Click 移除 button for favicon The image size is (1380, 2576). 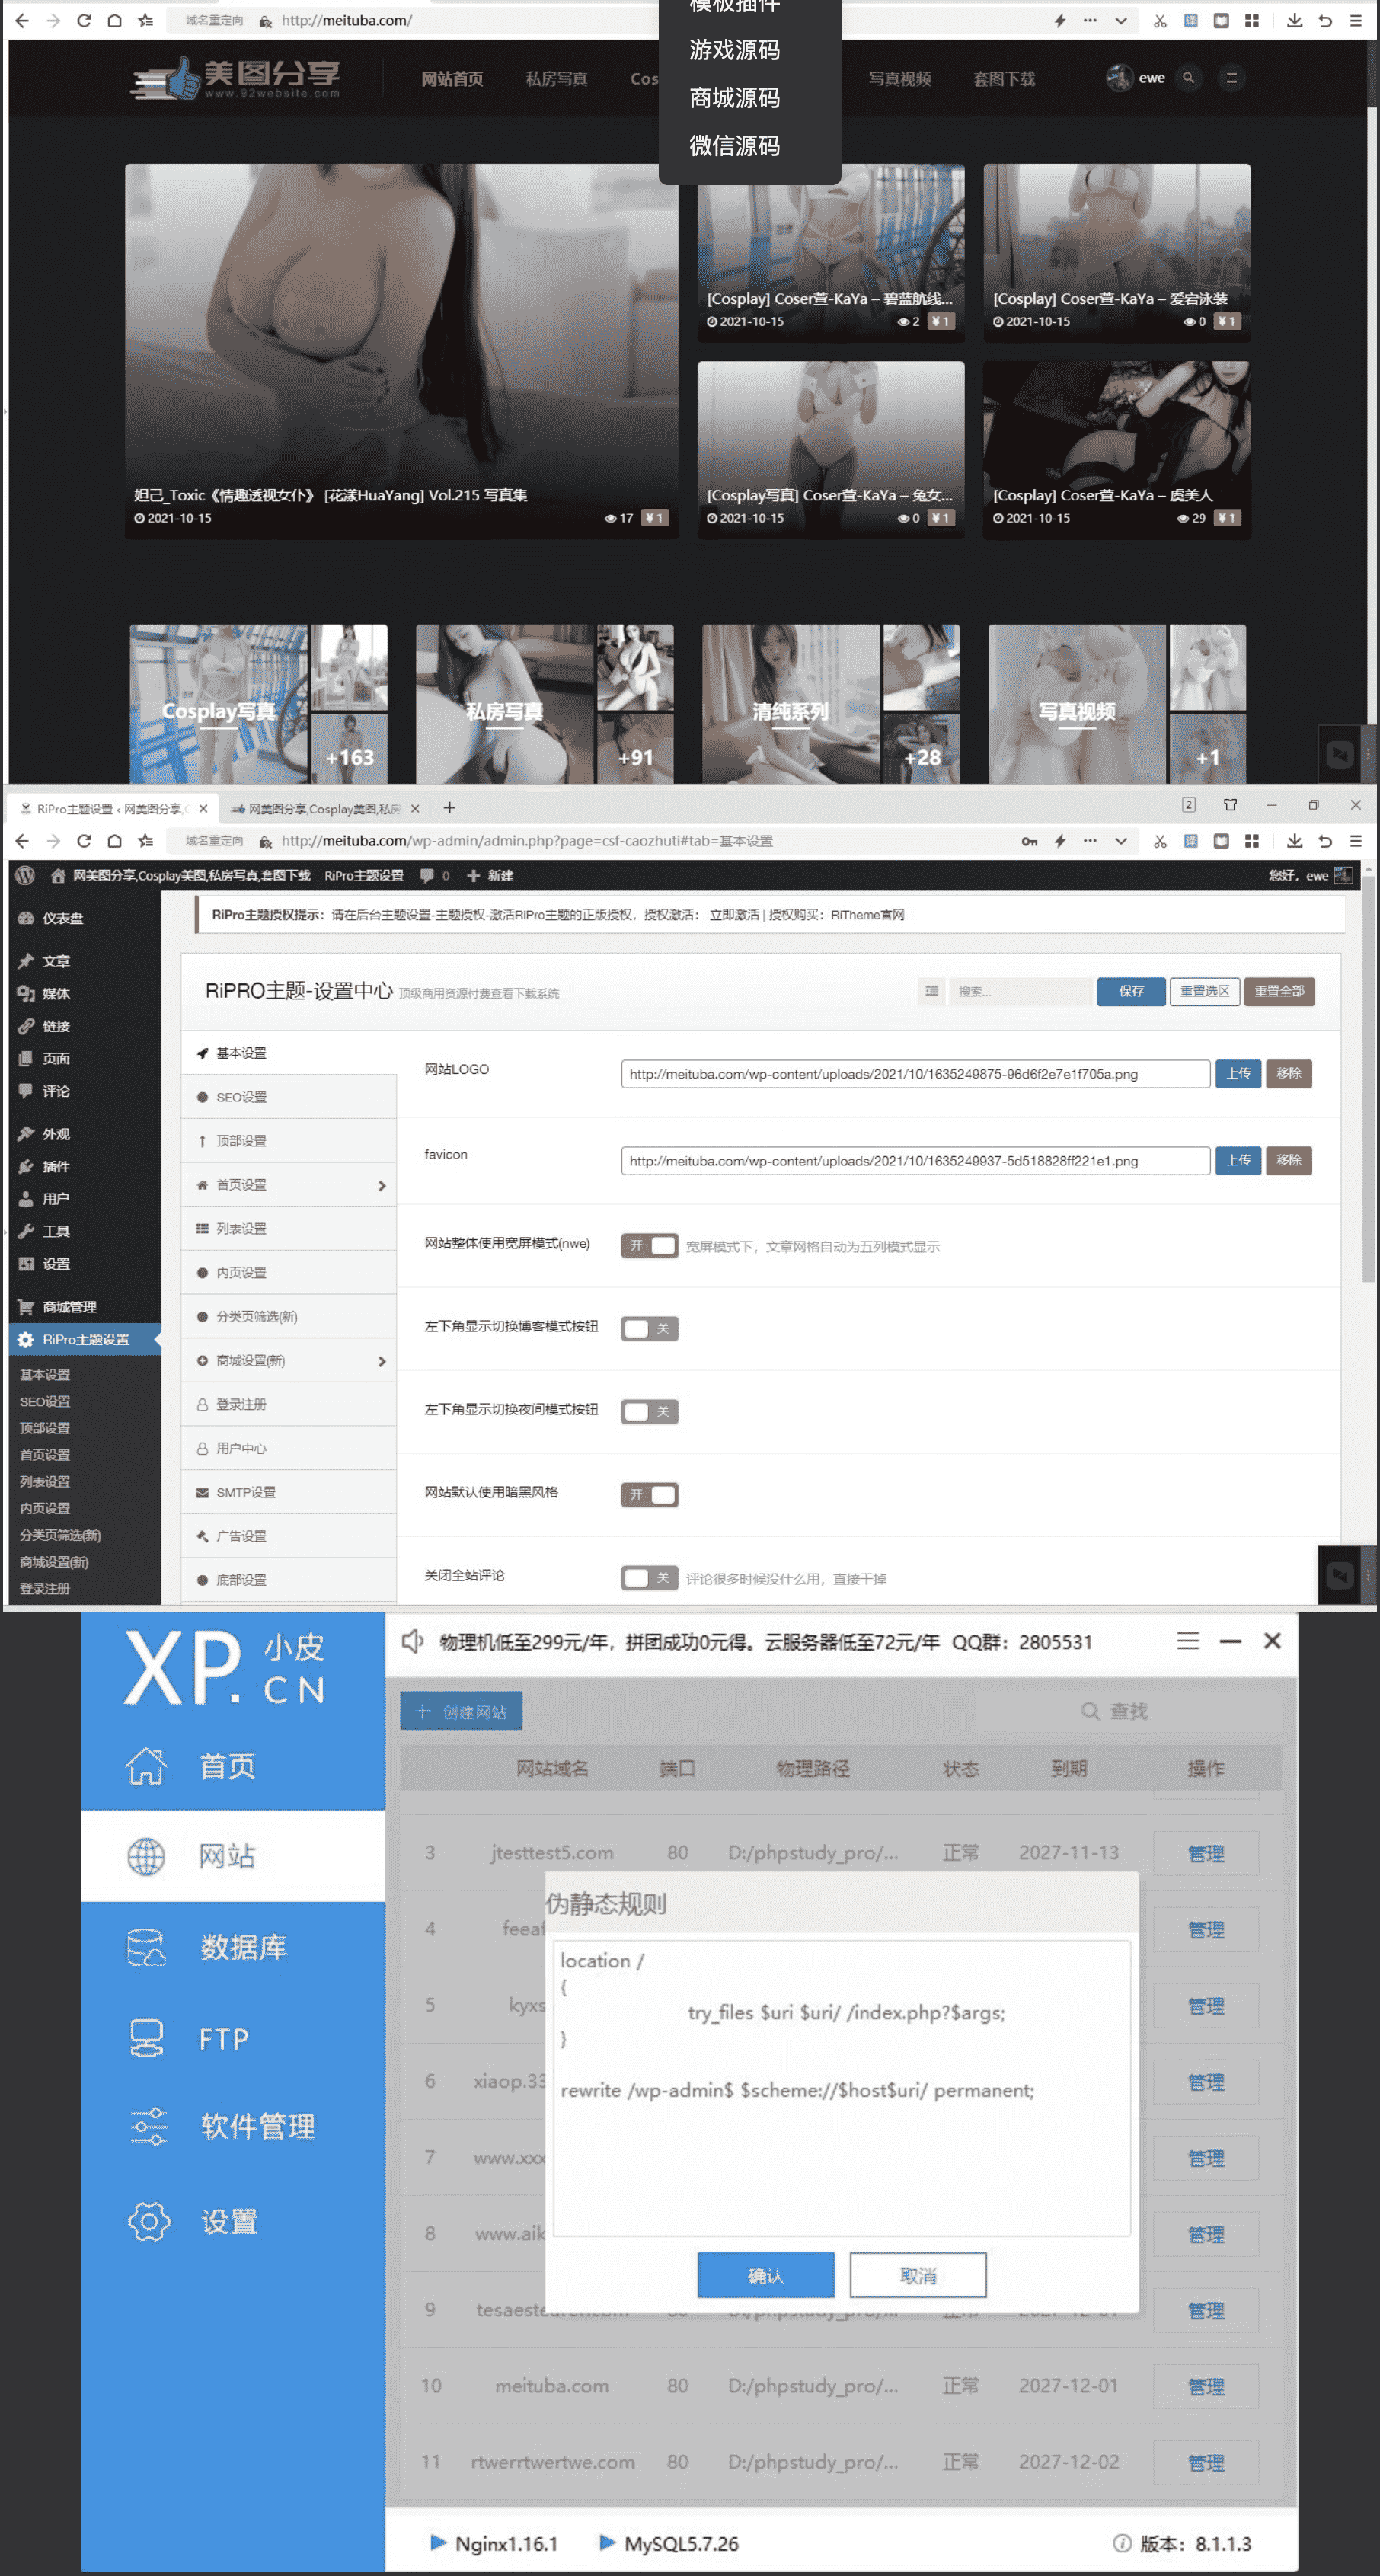click(1288, 1160)
